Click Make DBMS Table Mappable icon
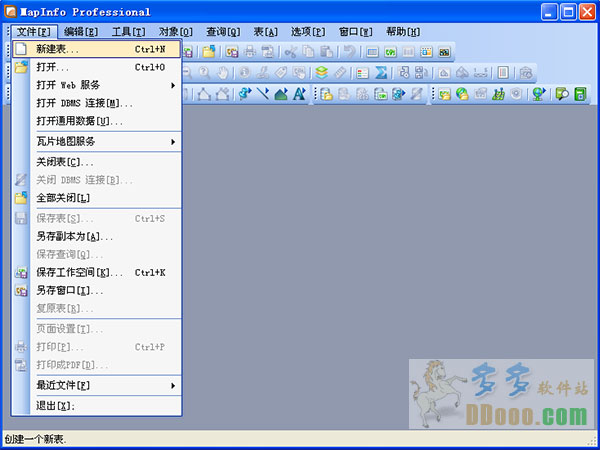This screenshot has width=600, height=450. coord(381,94)
